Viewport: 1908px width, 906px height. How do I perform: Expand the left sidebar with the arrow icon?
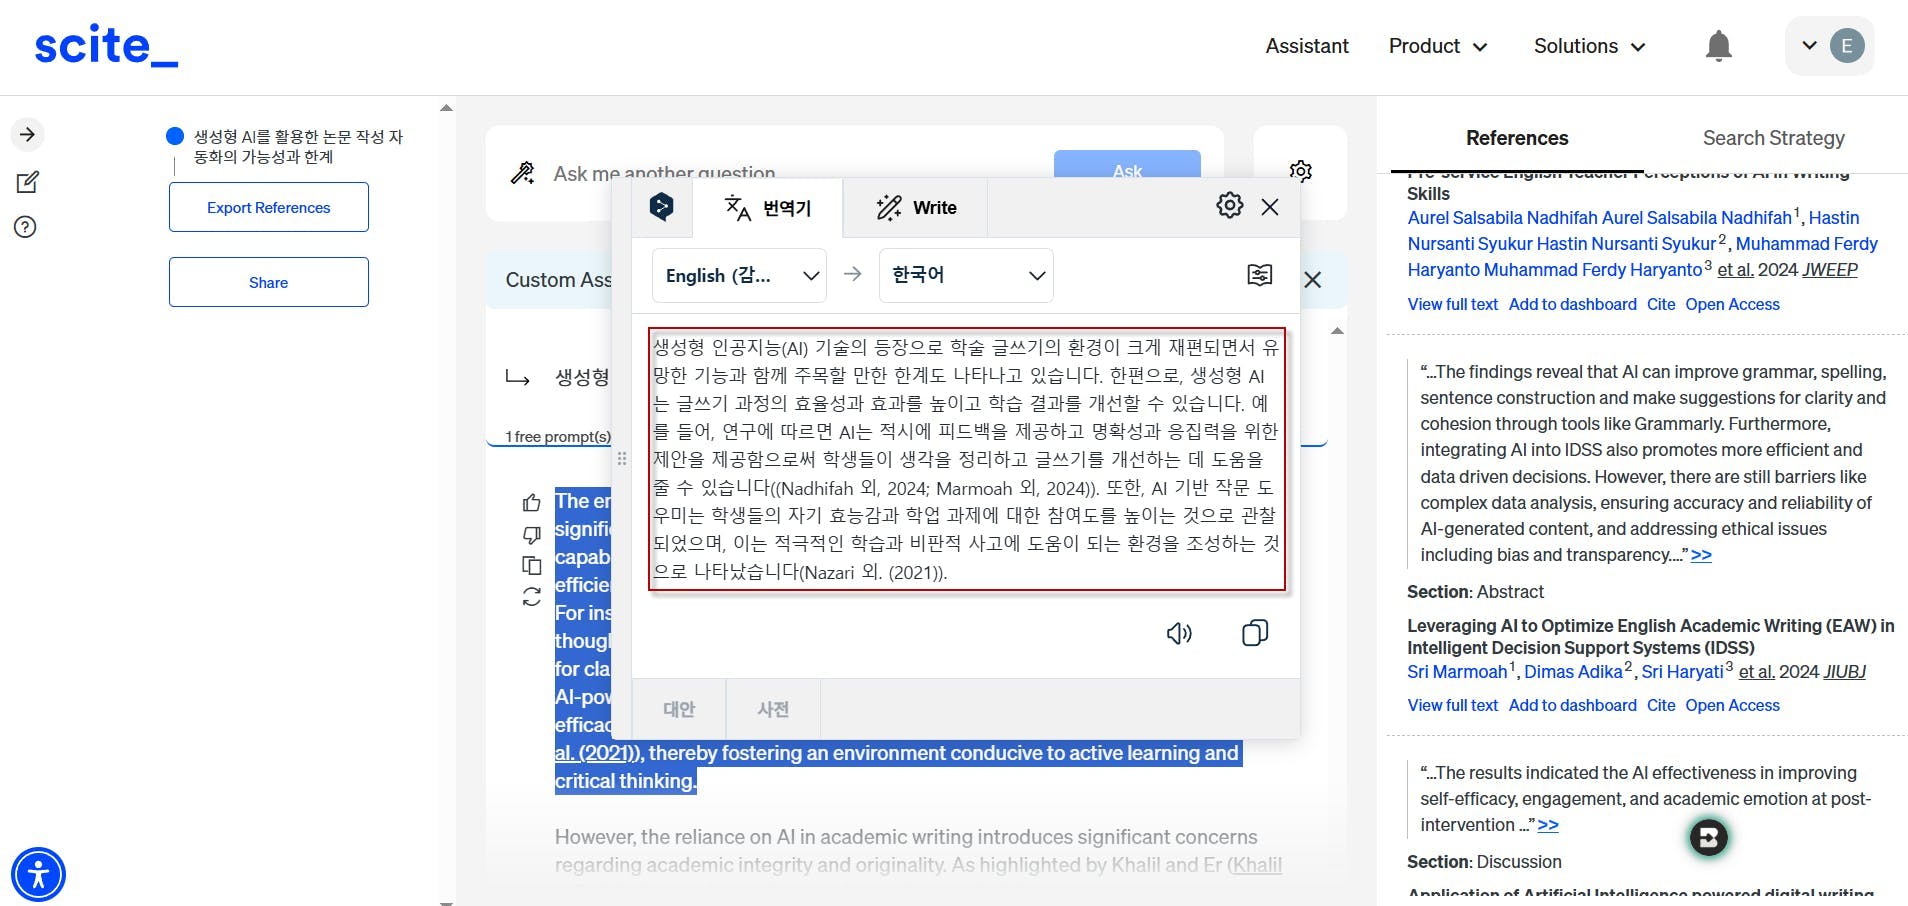pyautogui.click(x=28, y=135)
